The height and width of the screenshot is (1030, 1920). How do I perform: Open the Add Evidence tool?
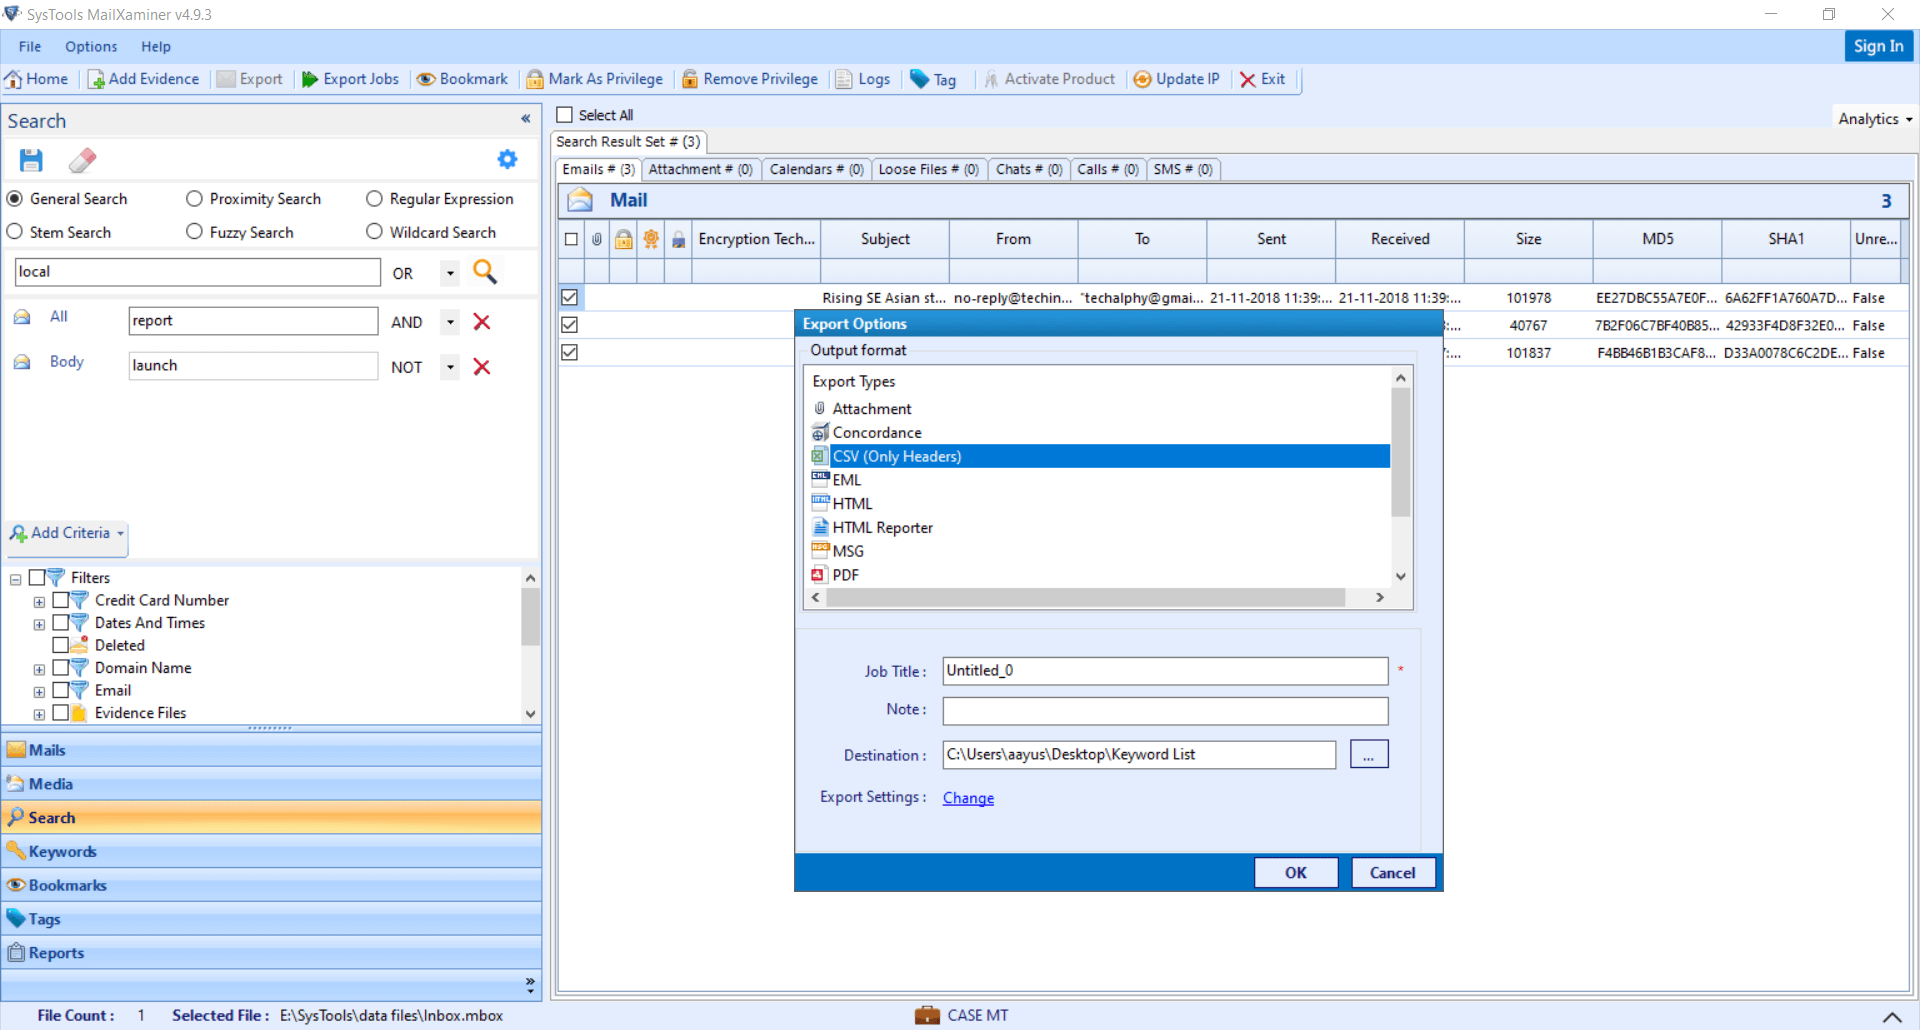pyautogui.click(x=143, y=79)
